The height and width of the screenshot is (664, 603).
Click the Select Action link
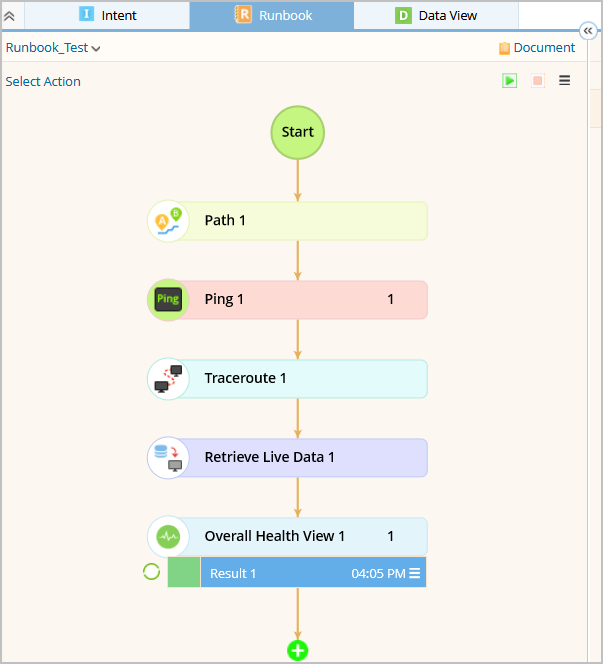click(43, 81)
